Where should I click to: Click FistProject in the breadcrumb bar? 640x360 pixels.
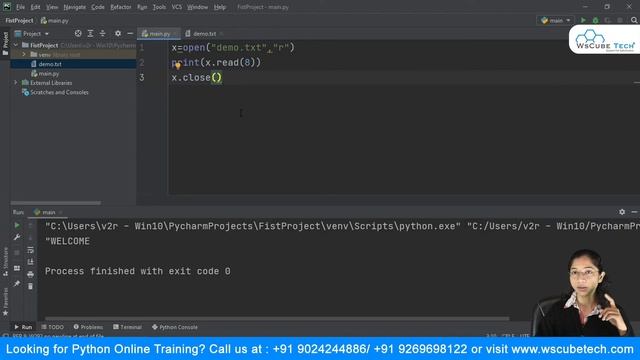tap(19, 20)
